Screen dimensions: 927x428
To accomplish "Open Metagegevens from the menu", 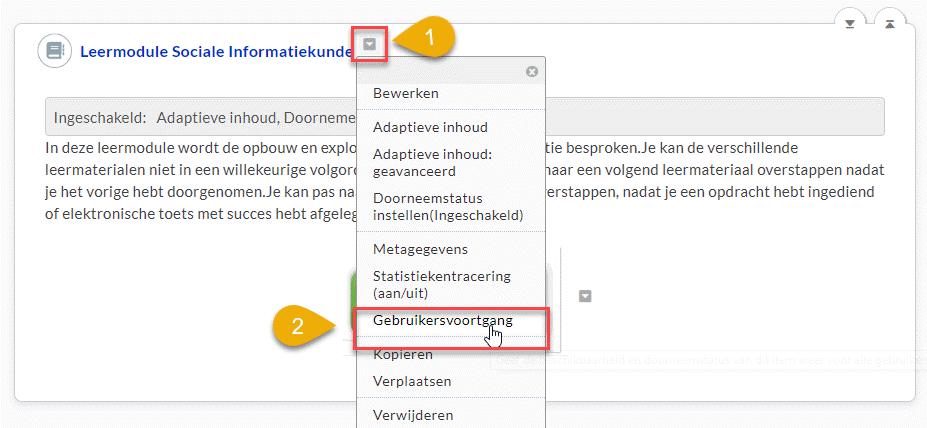I will click(420, 248).
